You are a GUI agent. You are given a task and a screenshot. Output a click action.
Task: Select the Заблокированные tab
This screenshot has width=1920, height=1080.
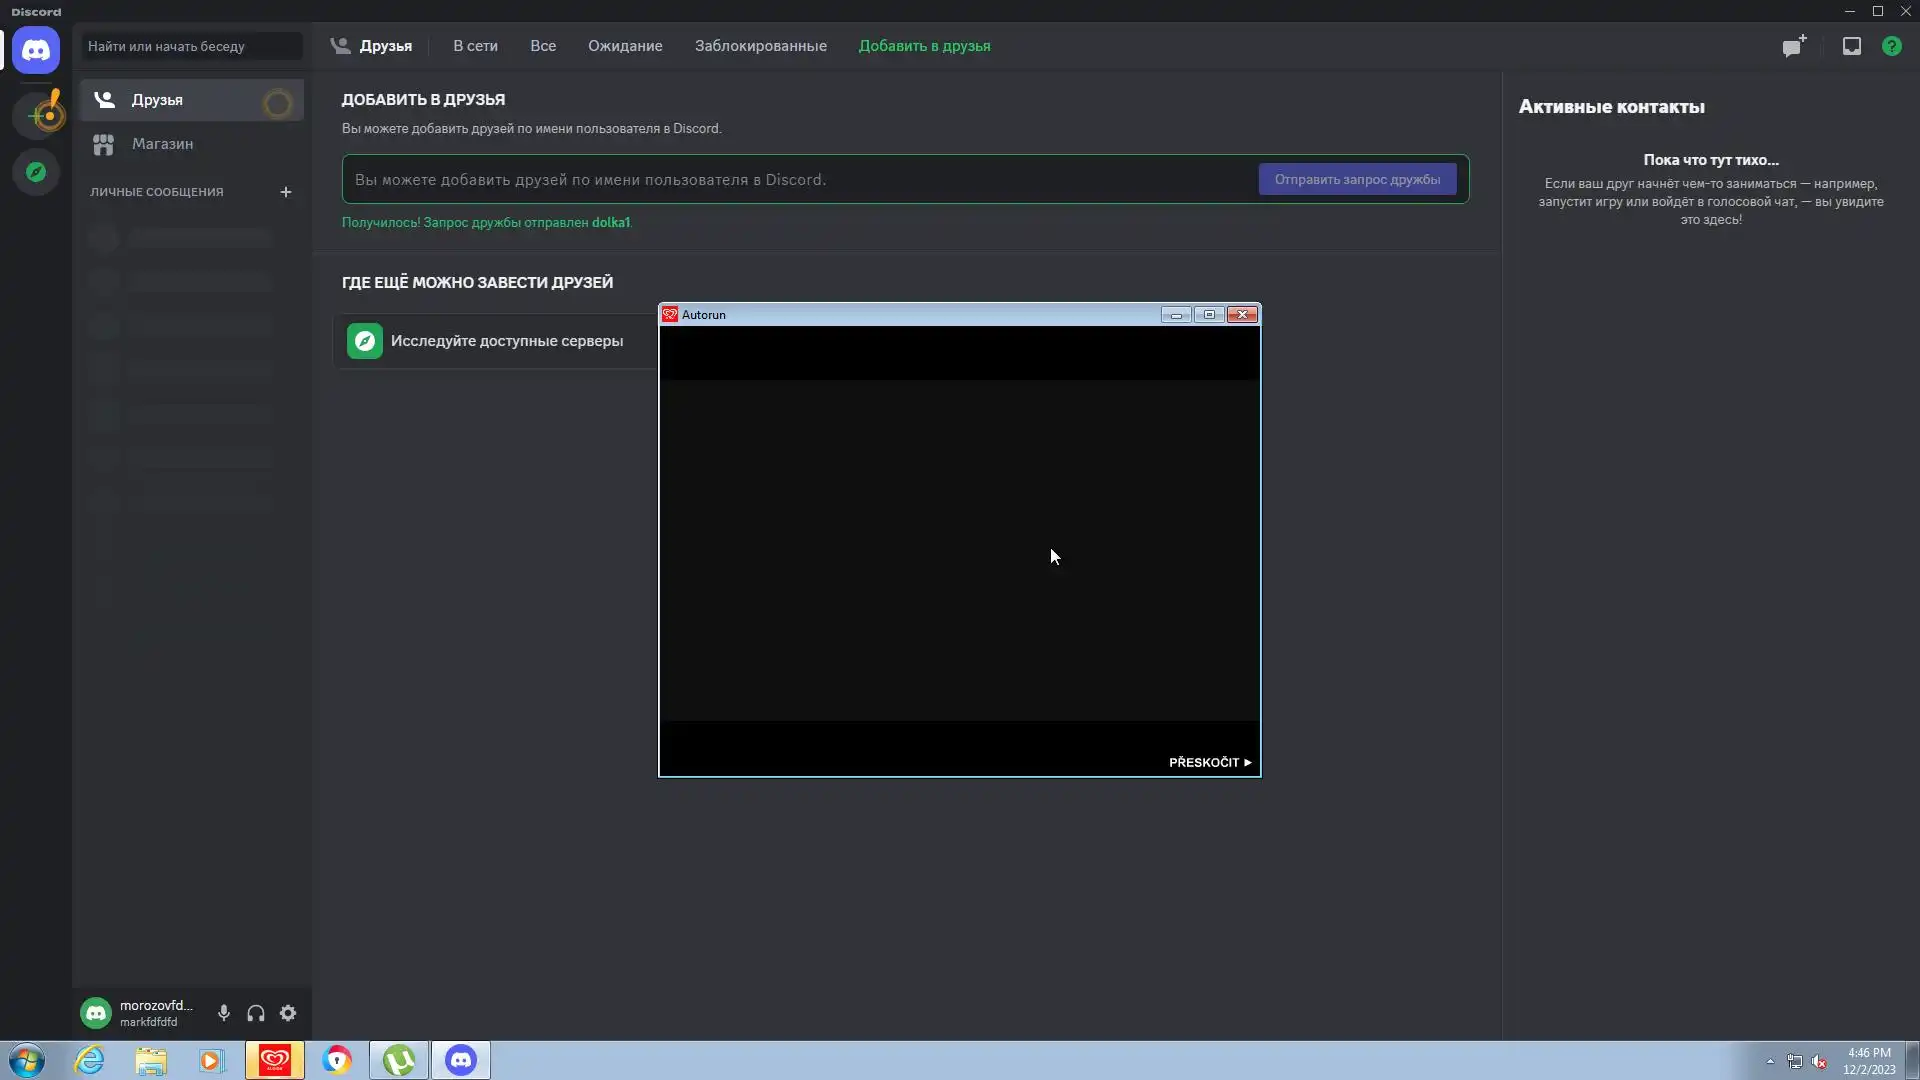point(761,46)
